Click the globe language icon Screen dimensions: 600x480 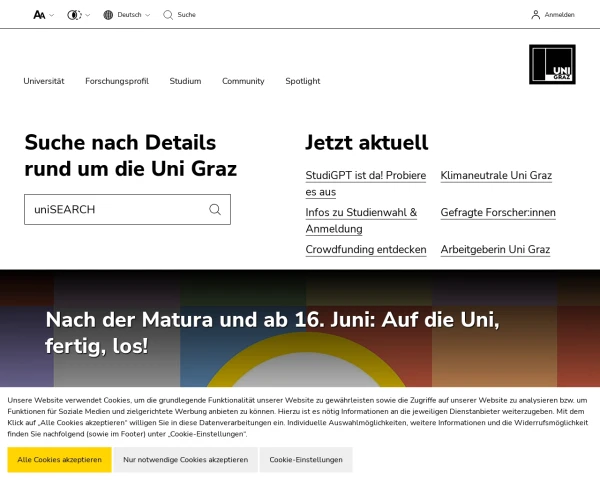pos(108,15)
